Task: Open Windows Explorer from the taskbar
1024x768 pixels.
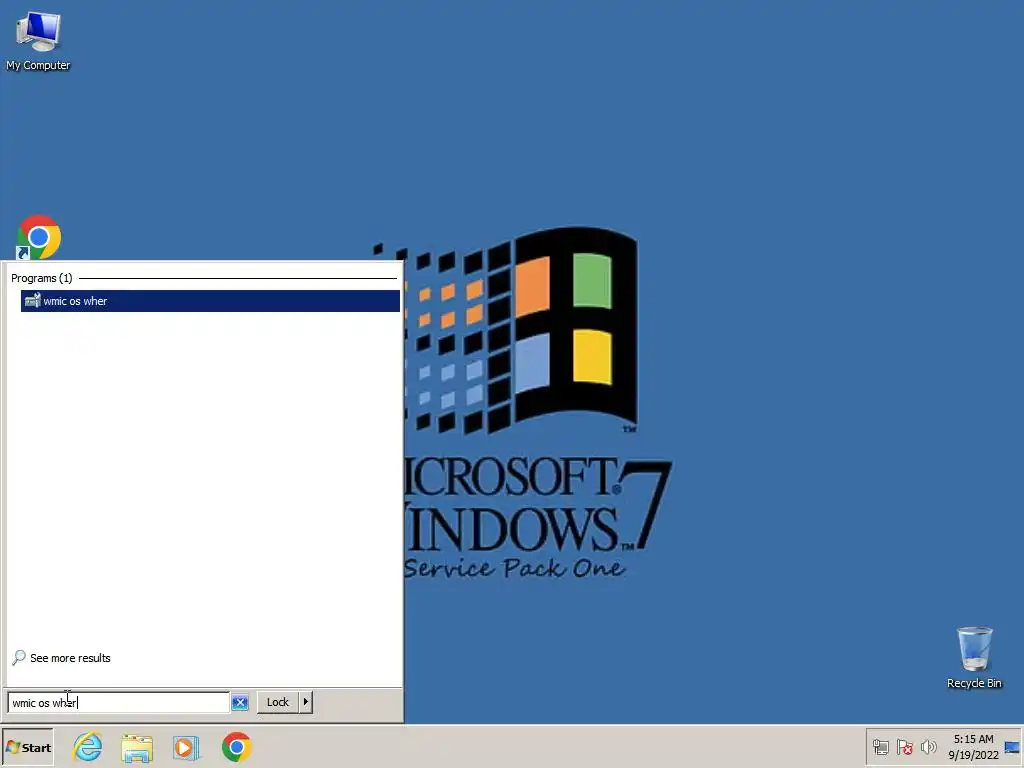Action: point(136,748)
